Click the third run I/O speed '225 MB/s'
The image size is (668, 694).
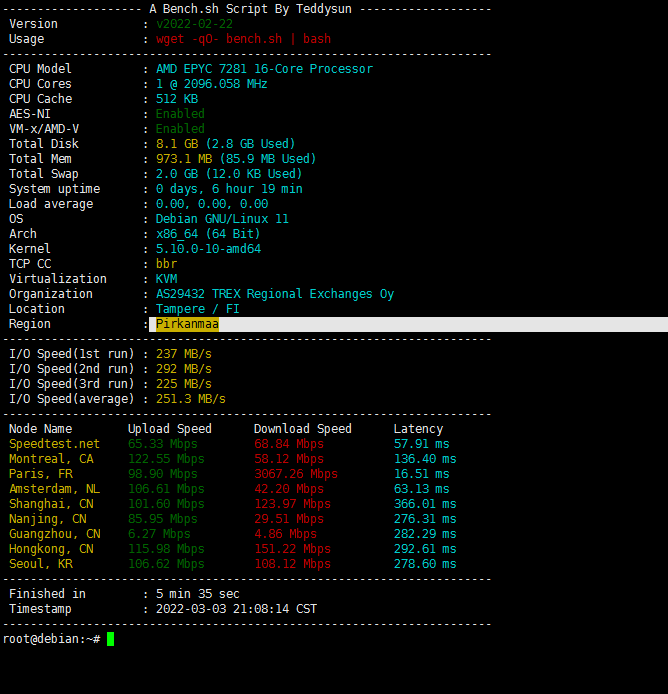184,384
